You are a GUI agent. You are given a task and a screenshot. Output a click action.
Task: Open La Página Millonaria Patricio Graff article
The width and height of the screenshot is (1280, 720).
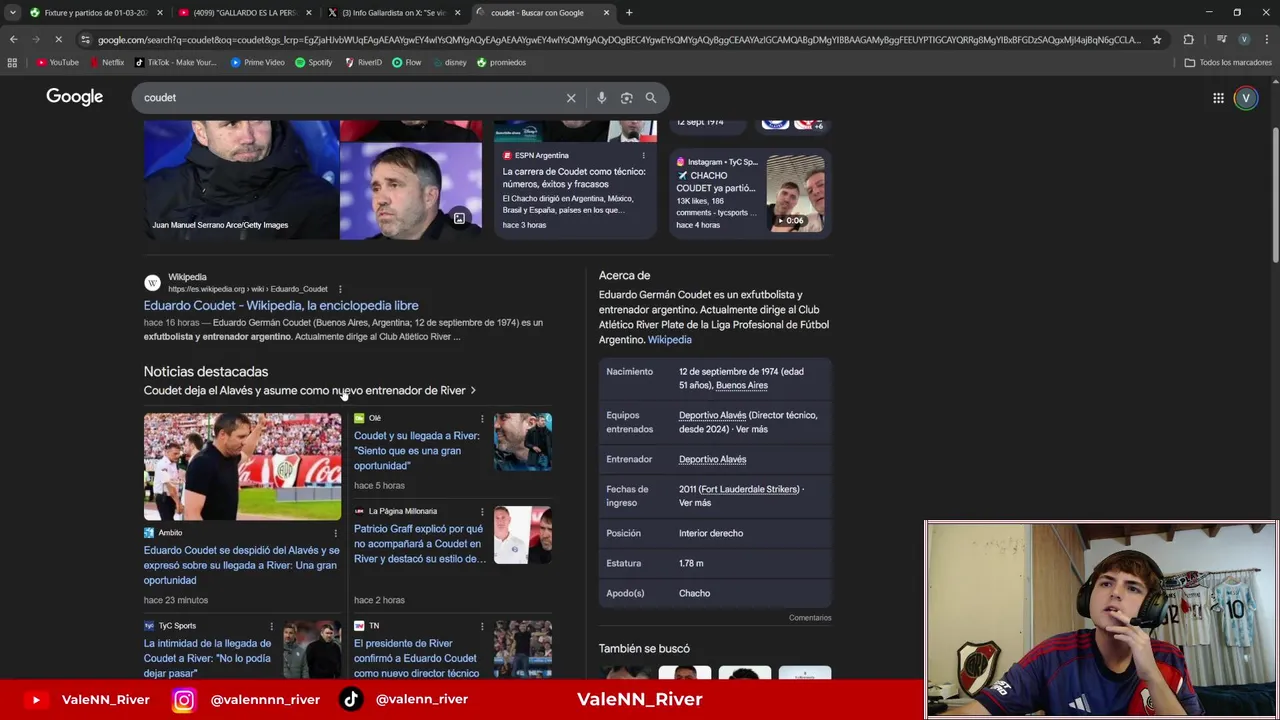pyautogui.click(x=419, y=543)
